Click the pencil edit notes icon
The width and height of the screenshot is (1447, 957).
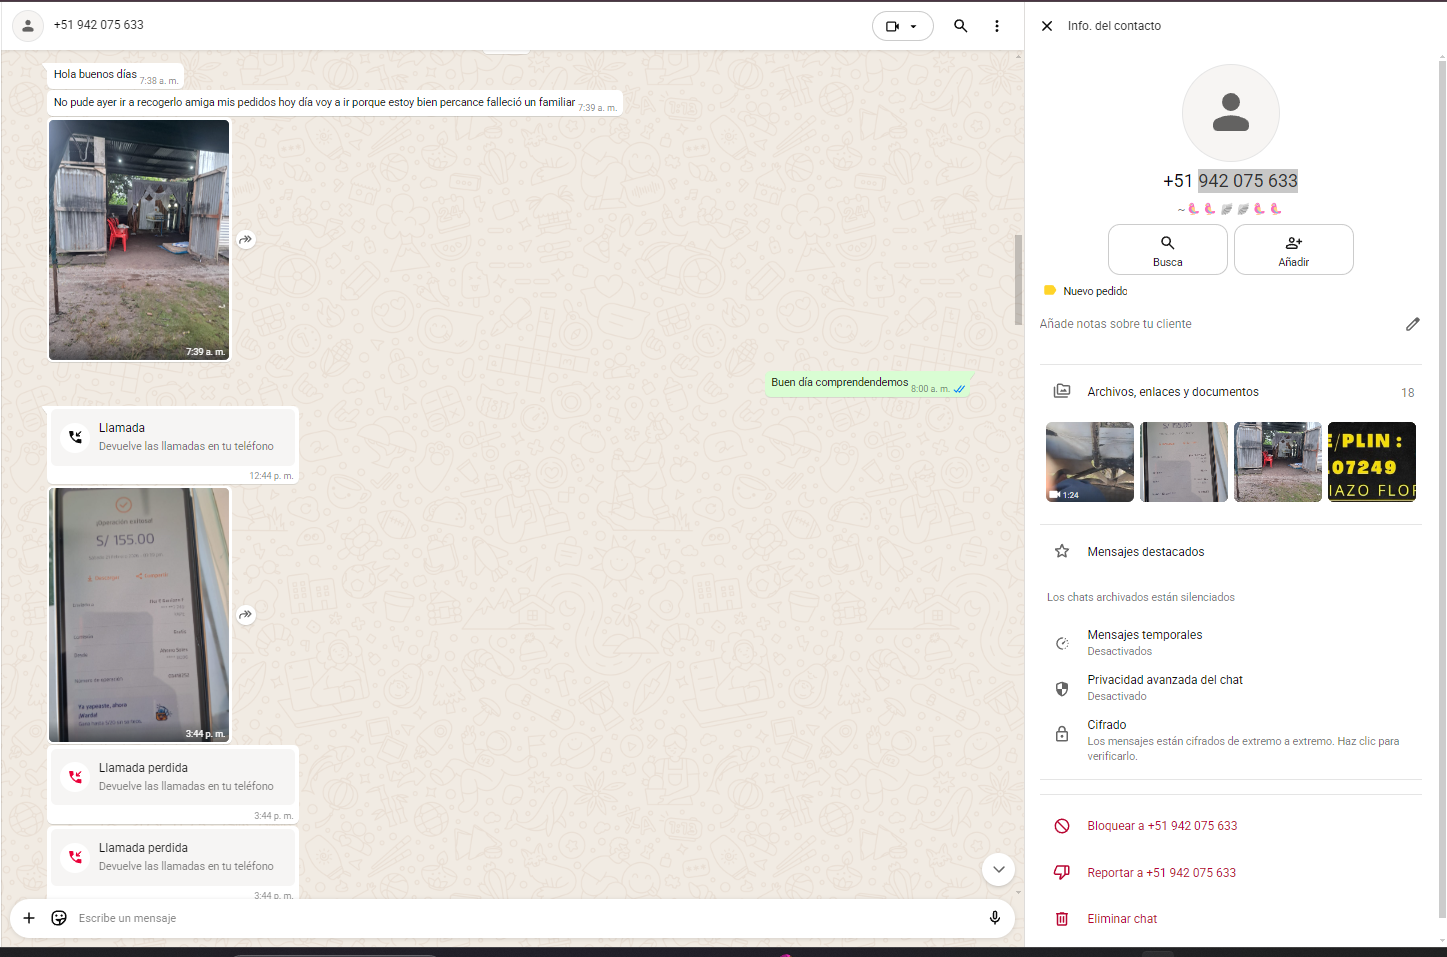click(1412, 324)
